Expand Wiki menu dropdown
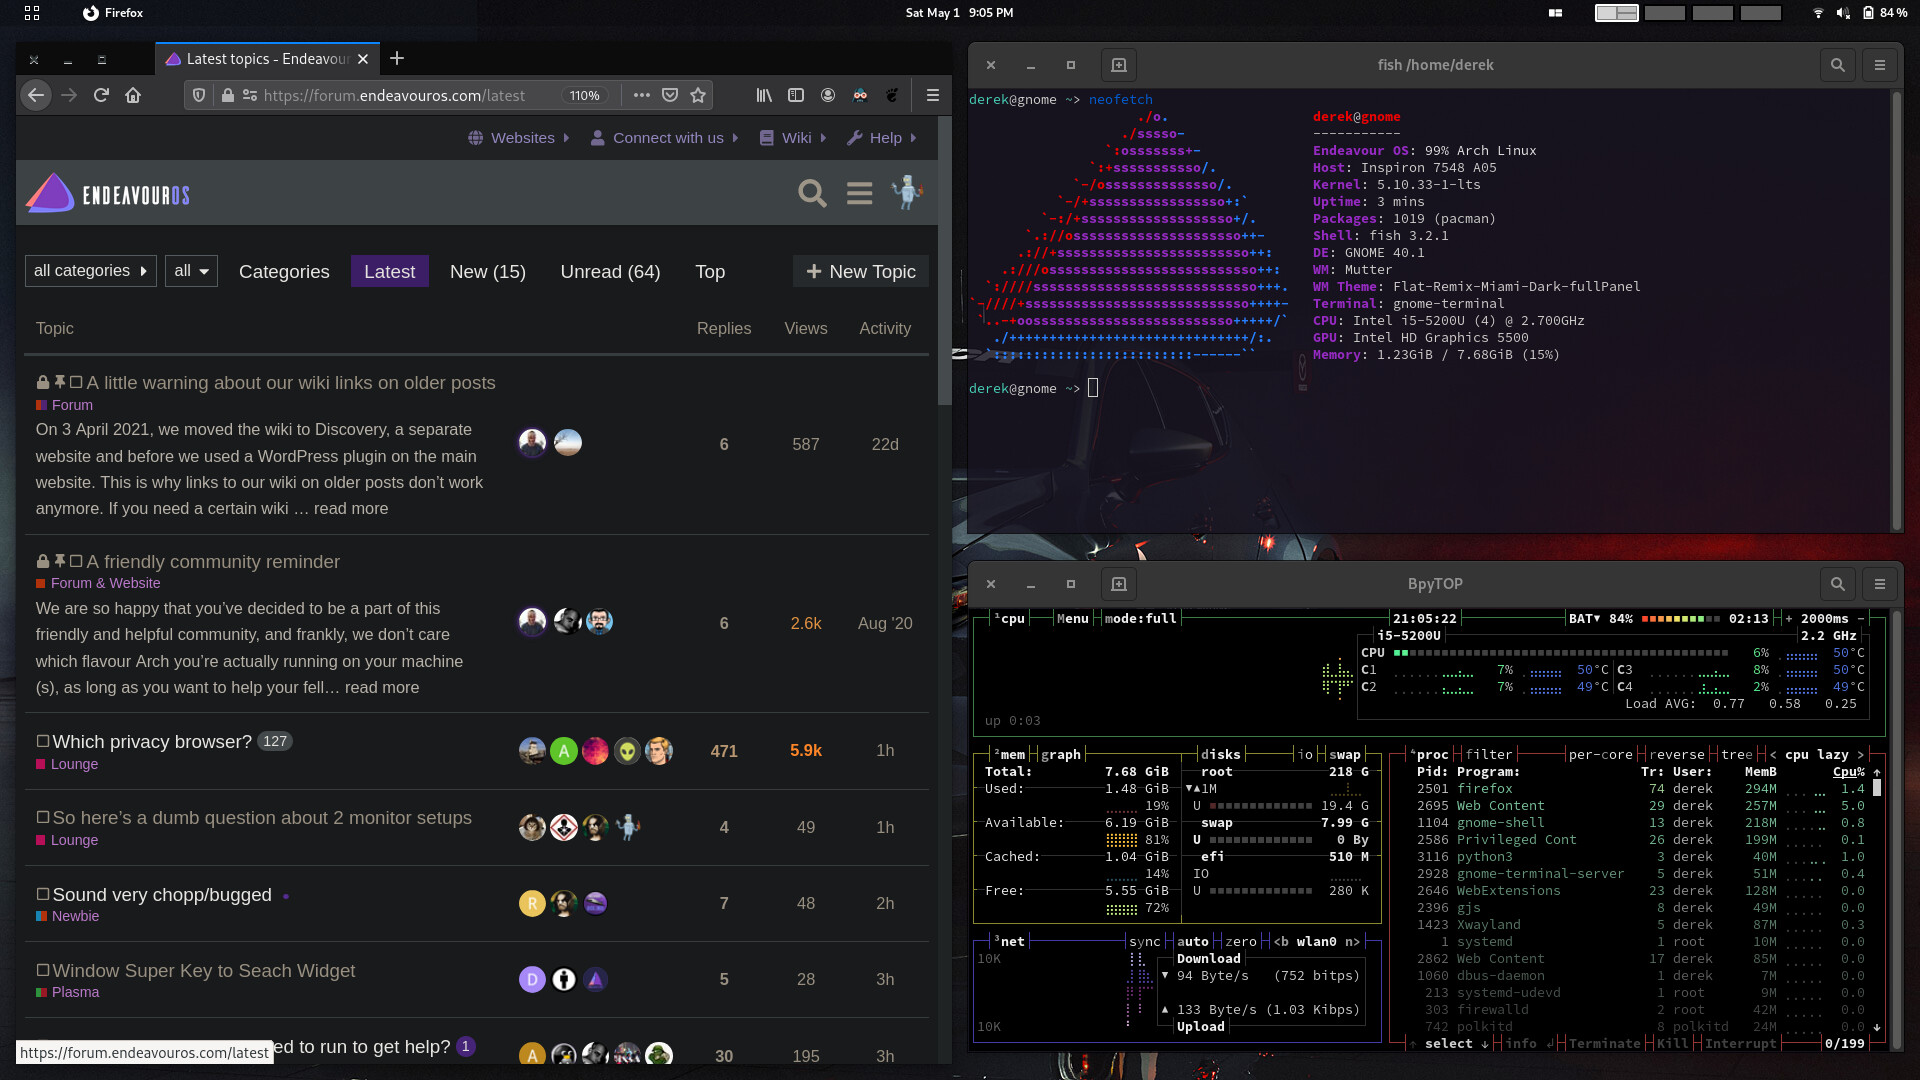Image resolution: width=1920 pixels, height=1080 pixels. 793,138
